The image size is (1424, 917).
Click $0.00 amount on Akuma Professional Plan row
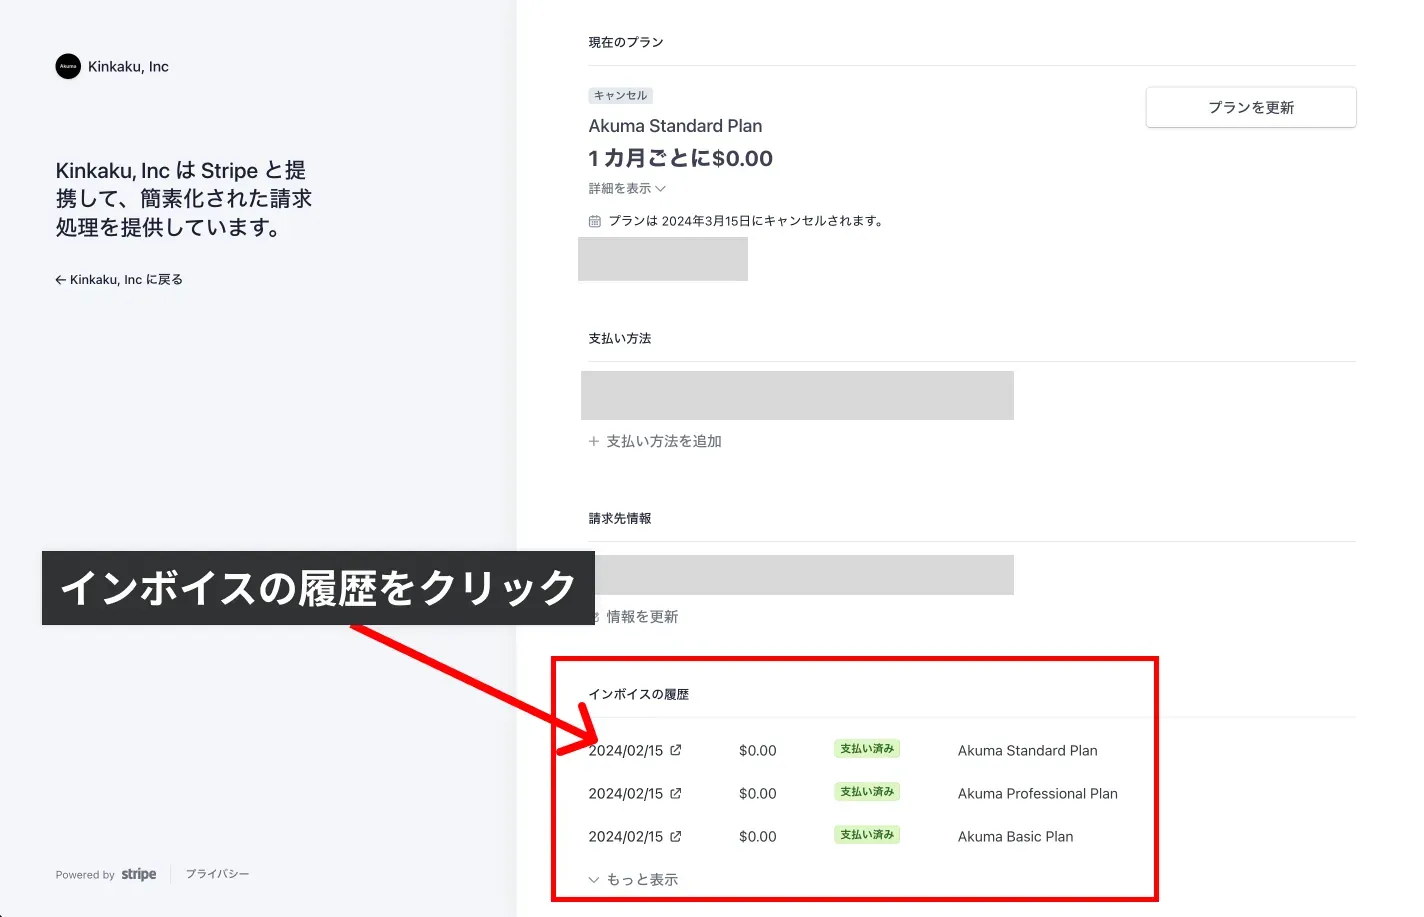coord(757,794)
